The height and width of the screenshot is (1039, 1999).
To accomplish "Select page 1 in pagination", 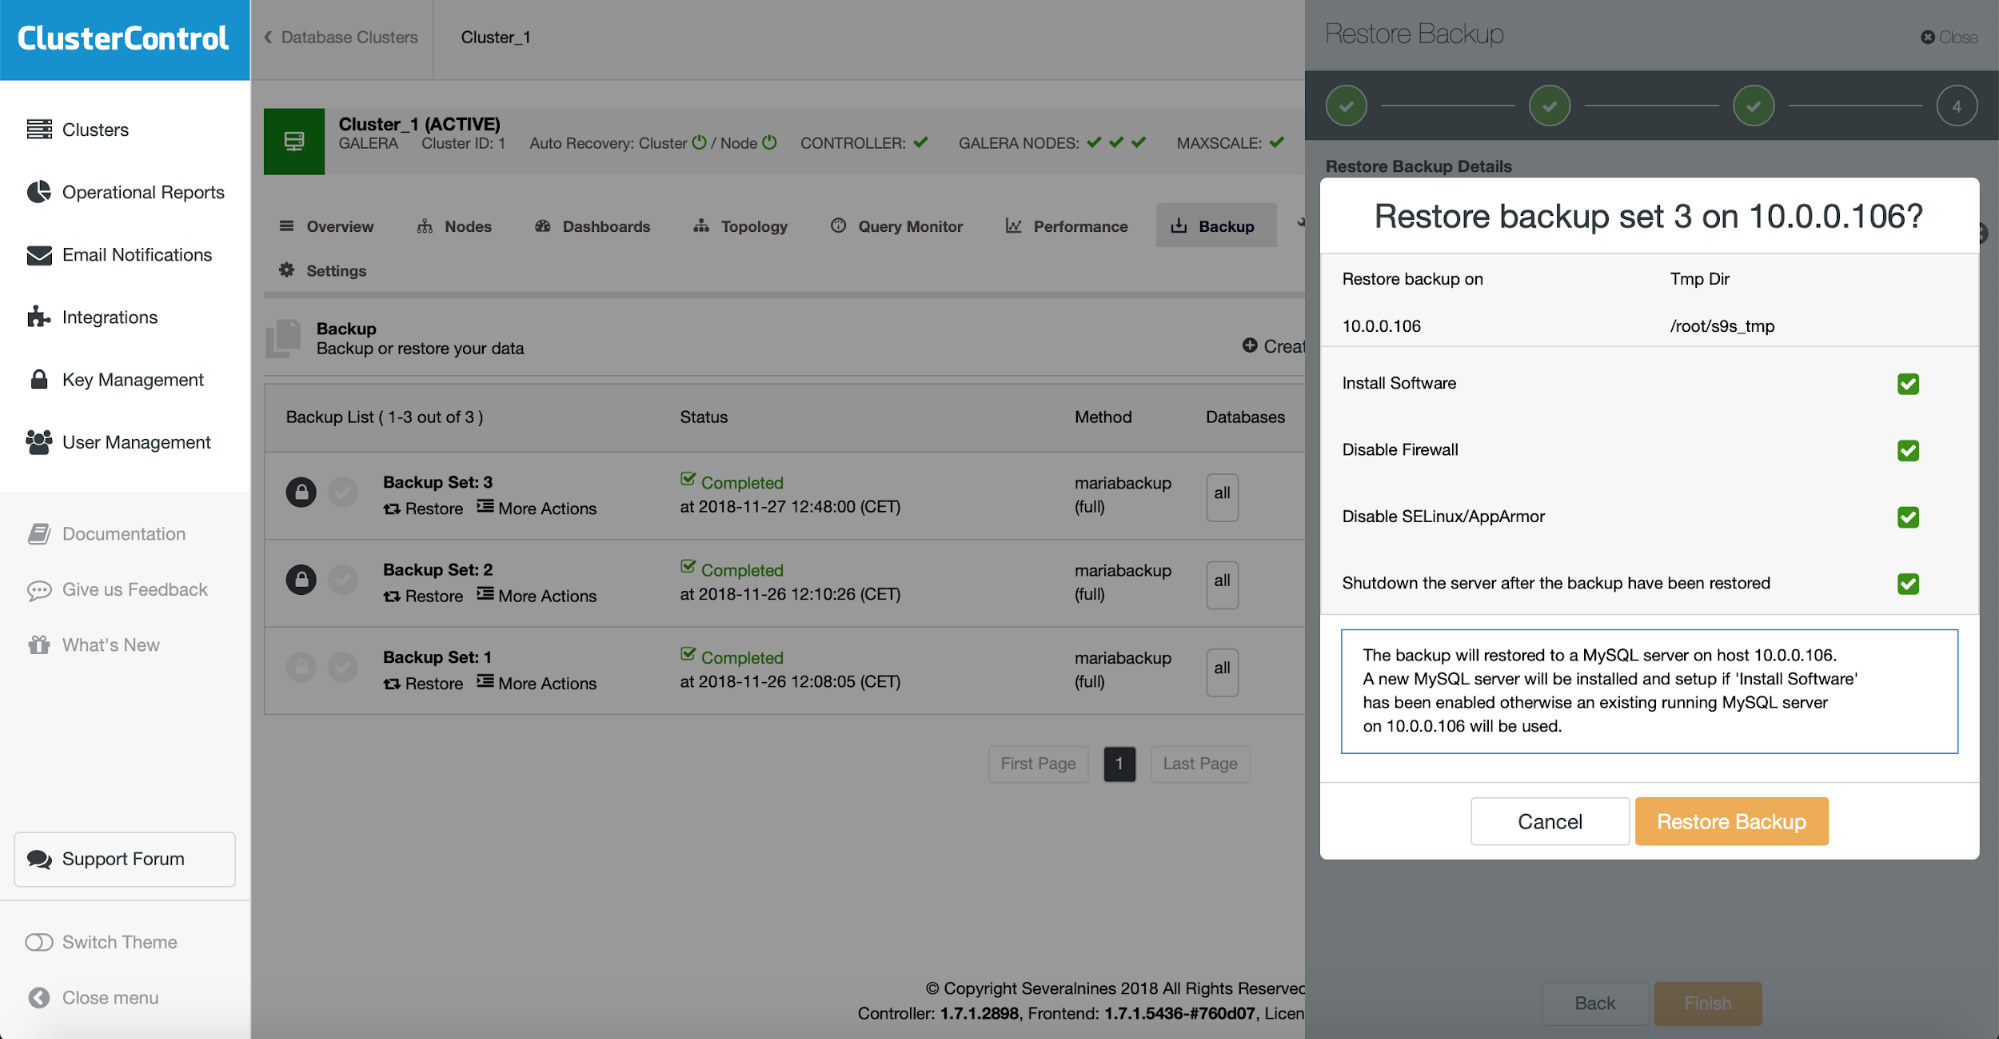I will click(1119, 764).
